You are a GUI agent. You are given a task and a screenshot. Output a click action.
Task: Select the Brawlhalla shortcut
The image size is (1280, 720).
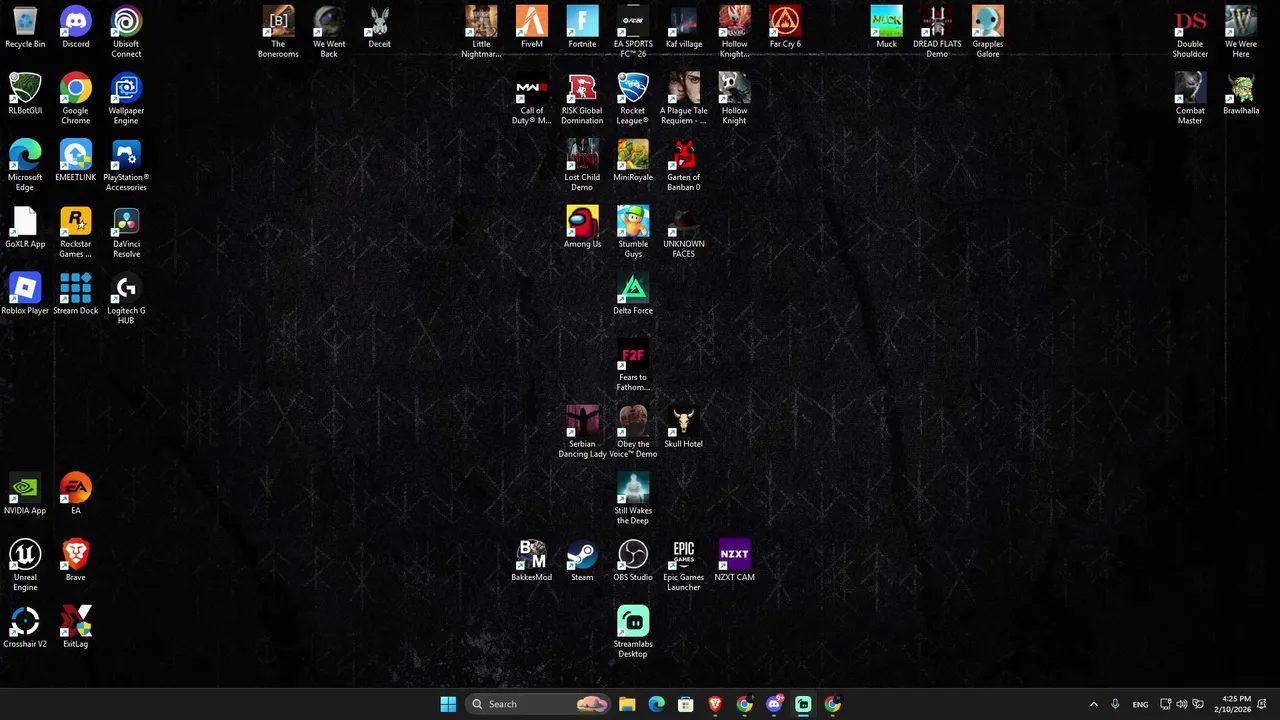click(1241, 95)
